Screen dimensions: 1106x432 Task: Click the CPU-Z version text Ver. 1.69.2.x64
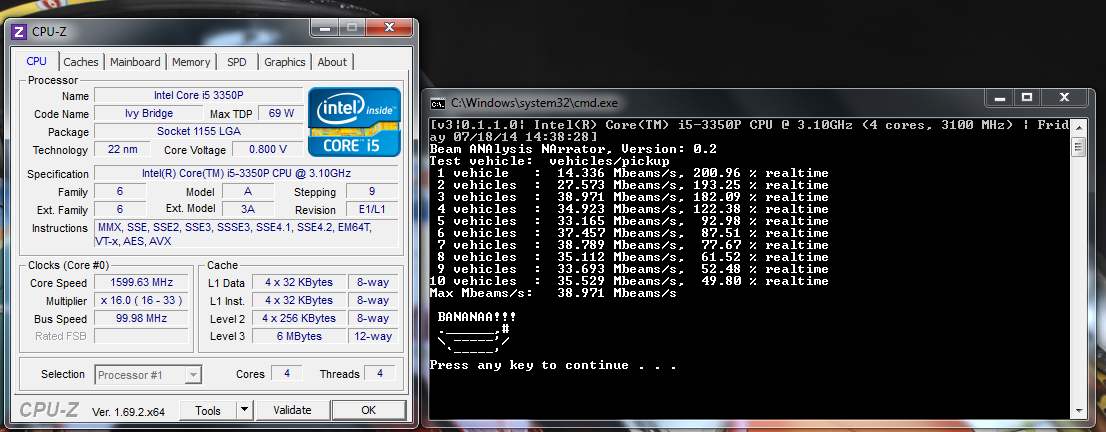coord(128,411)
